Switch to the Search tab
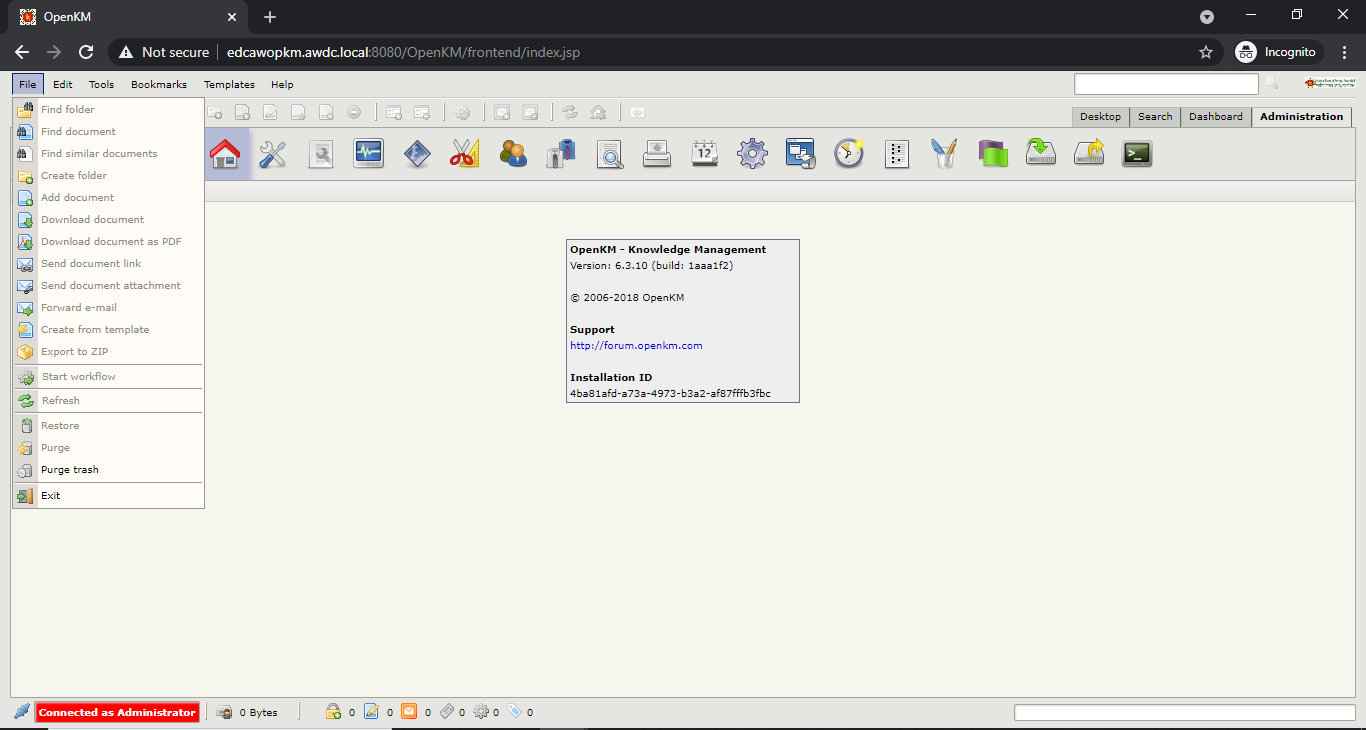Viewport: 1366px width, 730px height. pyautogui.click(x=1155, y=117)
